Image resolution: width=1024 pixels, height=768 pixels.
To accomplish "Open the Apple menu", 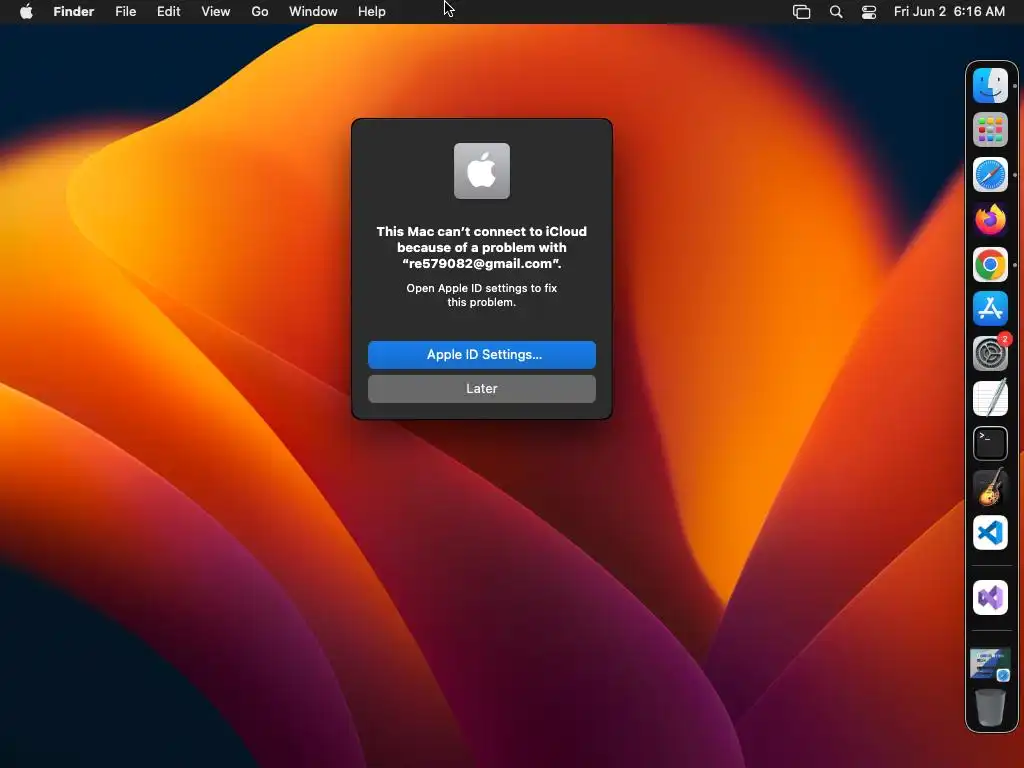I will tap(26, 11).
